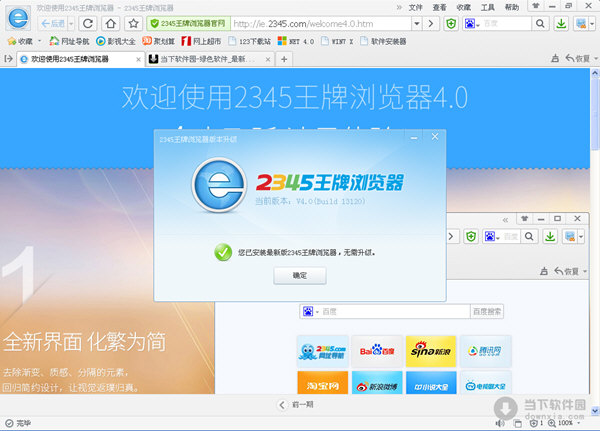Click the screenshot tool icon in toolbar
Image resolution: width=600 pixels, height=431 pixels.
pyautogui.click(x=581, y=24)
